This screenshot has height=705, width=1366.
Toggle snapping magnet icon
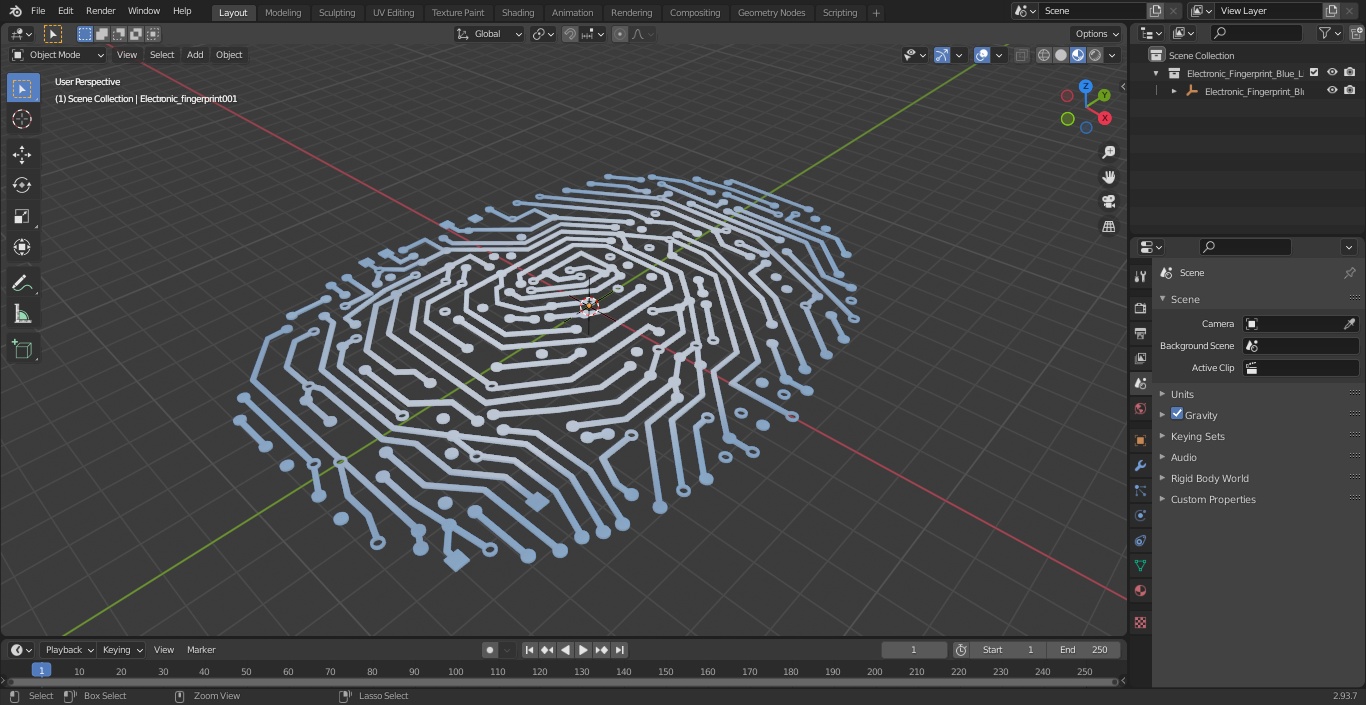(x=569, y=34)
